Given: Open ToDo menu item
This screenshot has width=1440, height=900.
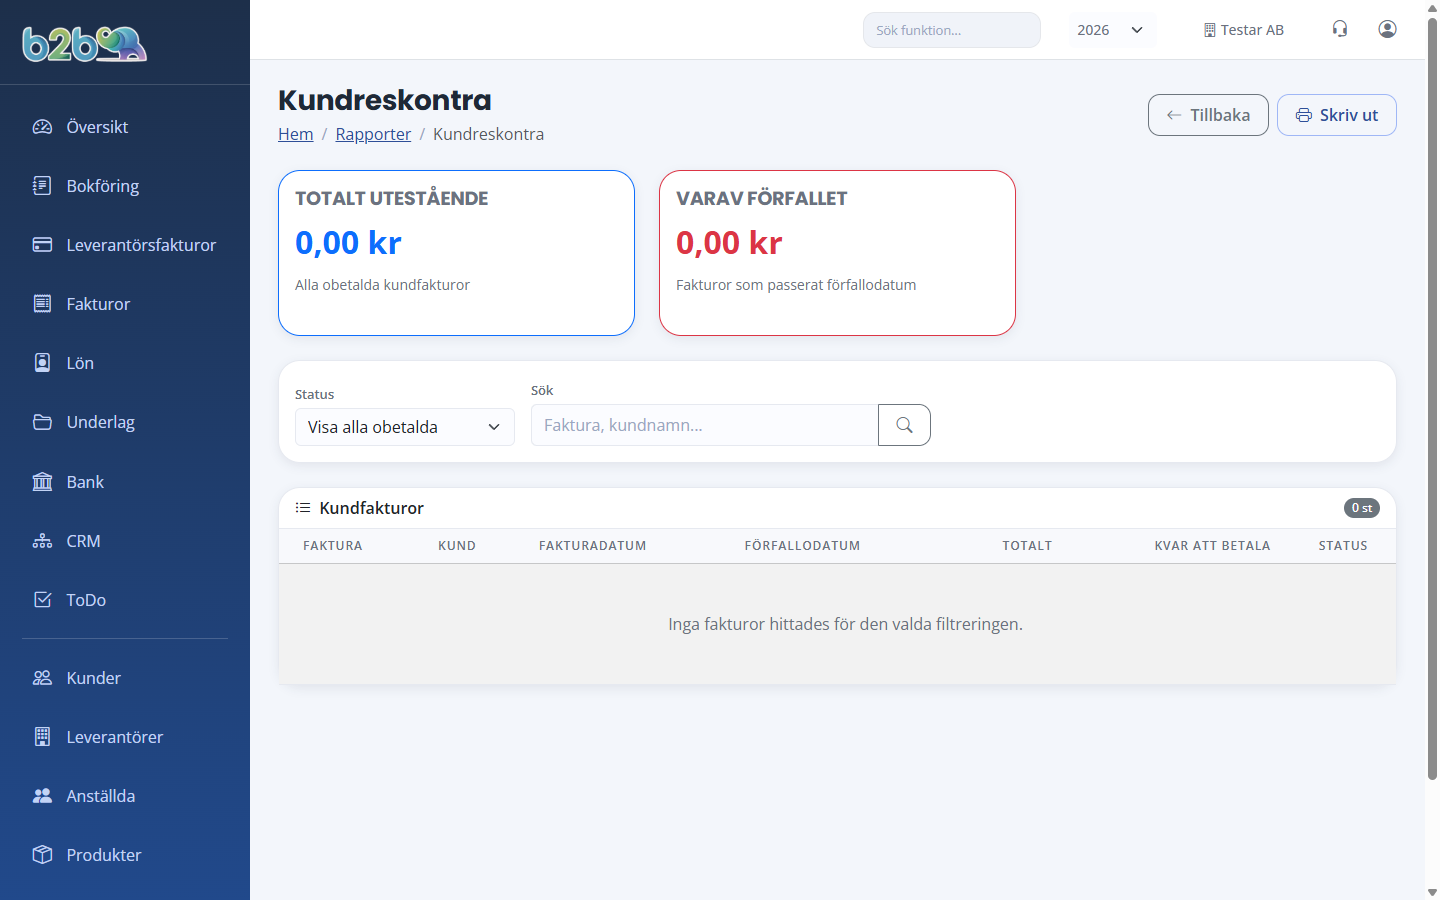Looking at the screenshot, I should [x=125, y=600].
